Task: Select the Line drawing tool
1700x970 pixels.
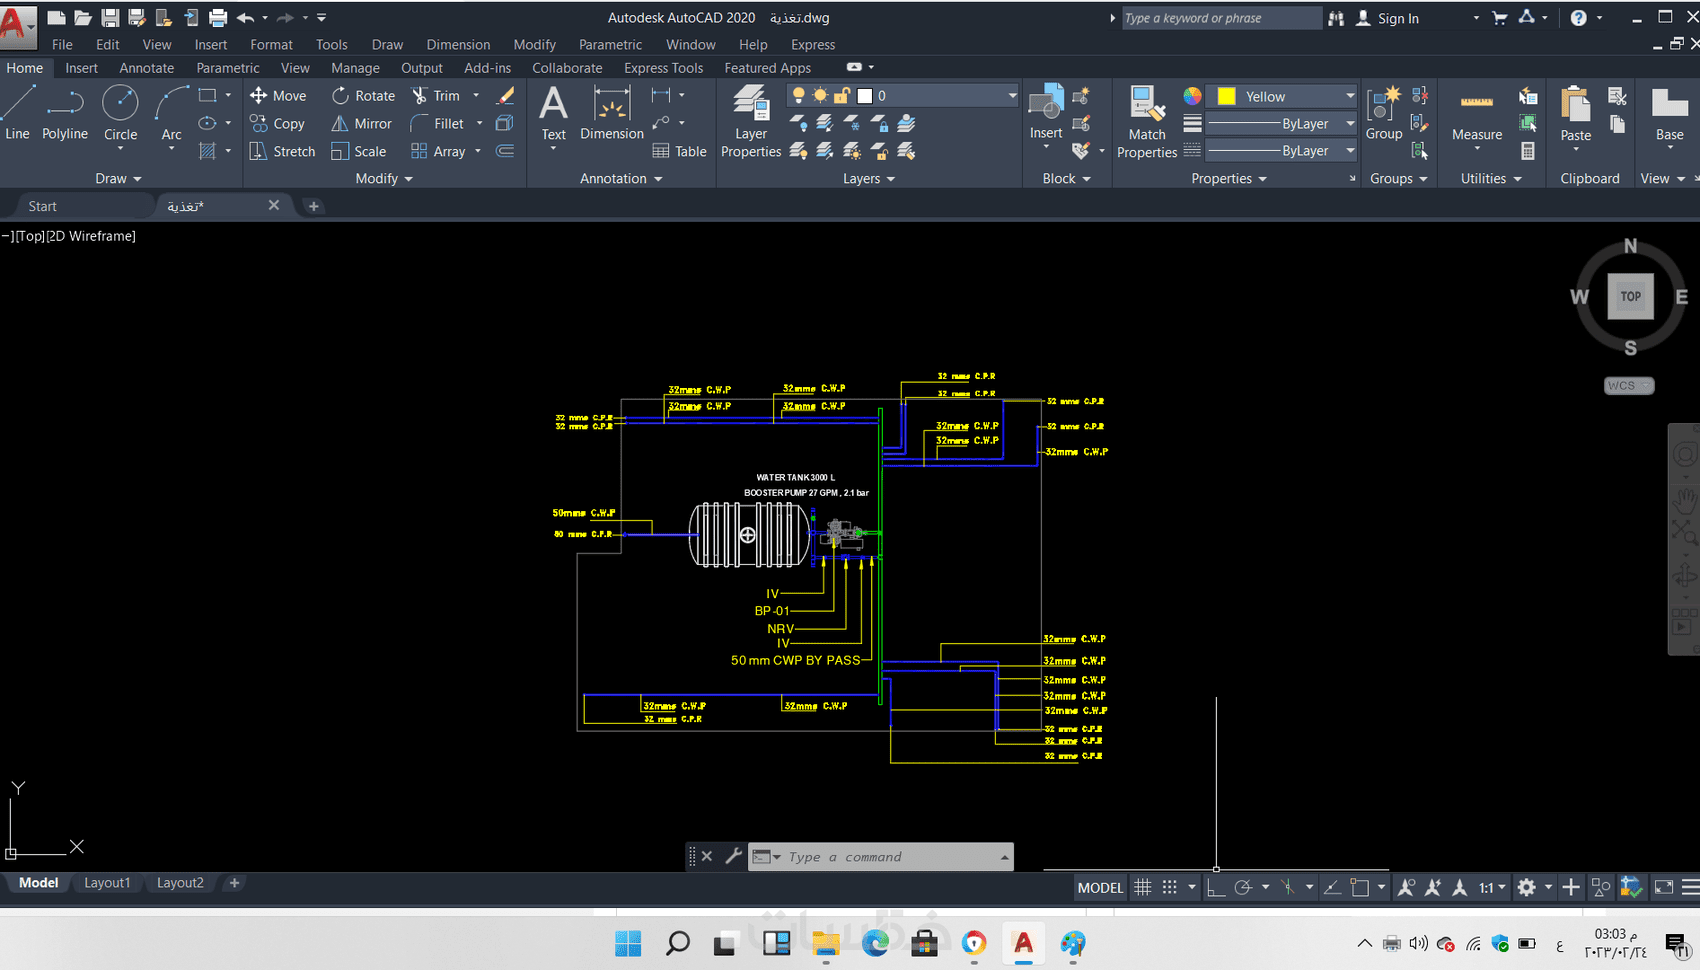Action: (18, 112)
